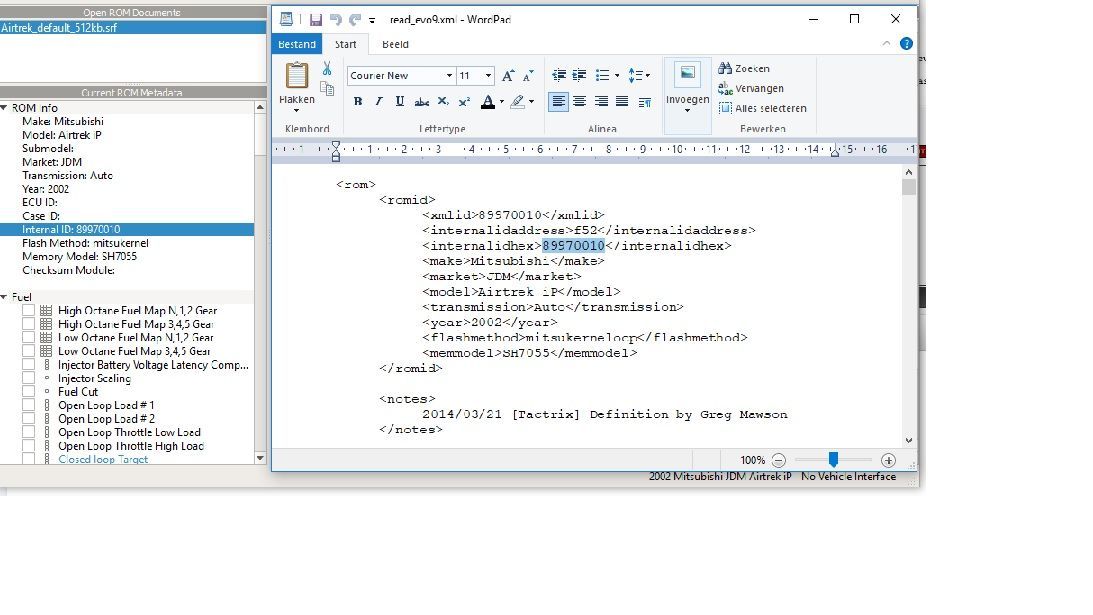Click Alles selecteren button
1093x615 pixels.
click(x=762, y=108)
